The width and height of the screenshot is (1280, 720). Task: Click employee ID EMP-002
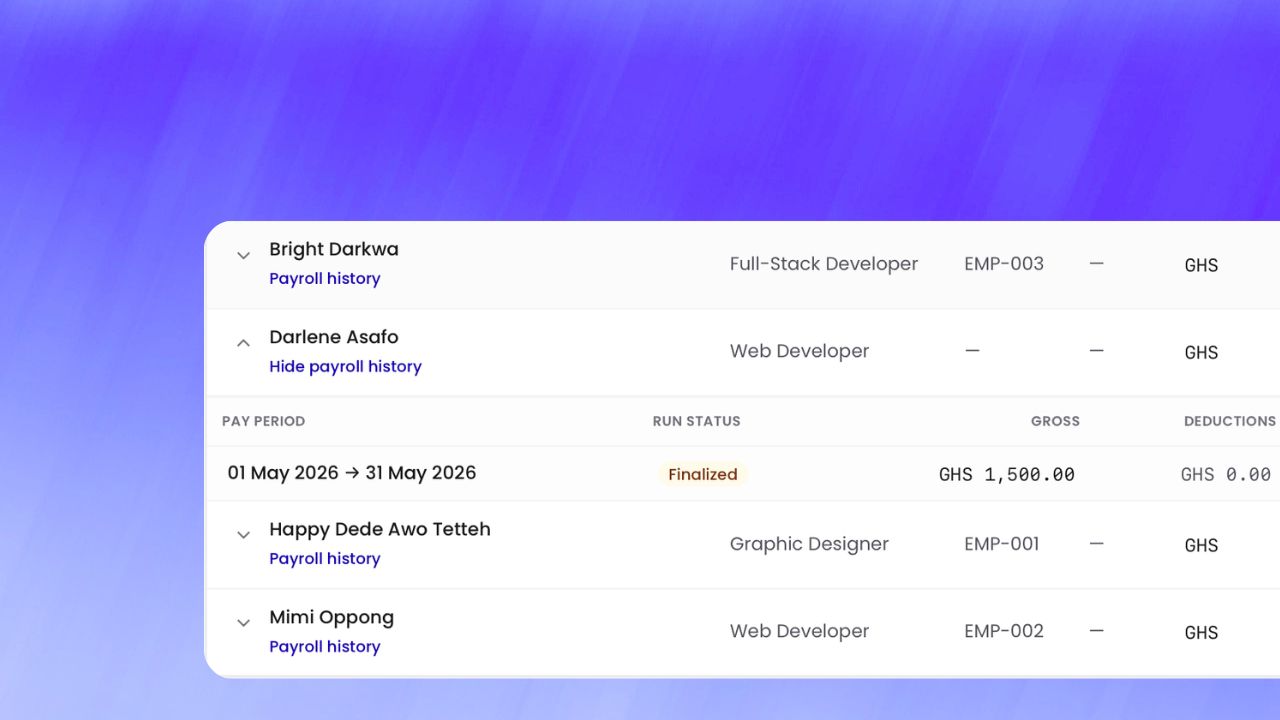[x=1004, y=631]
